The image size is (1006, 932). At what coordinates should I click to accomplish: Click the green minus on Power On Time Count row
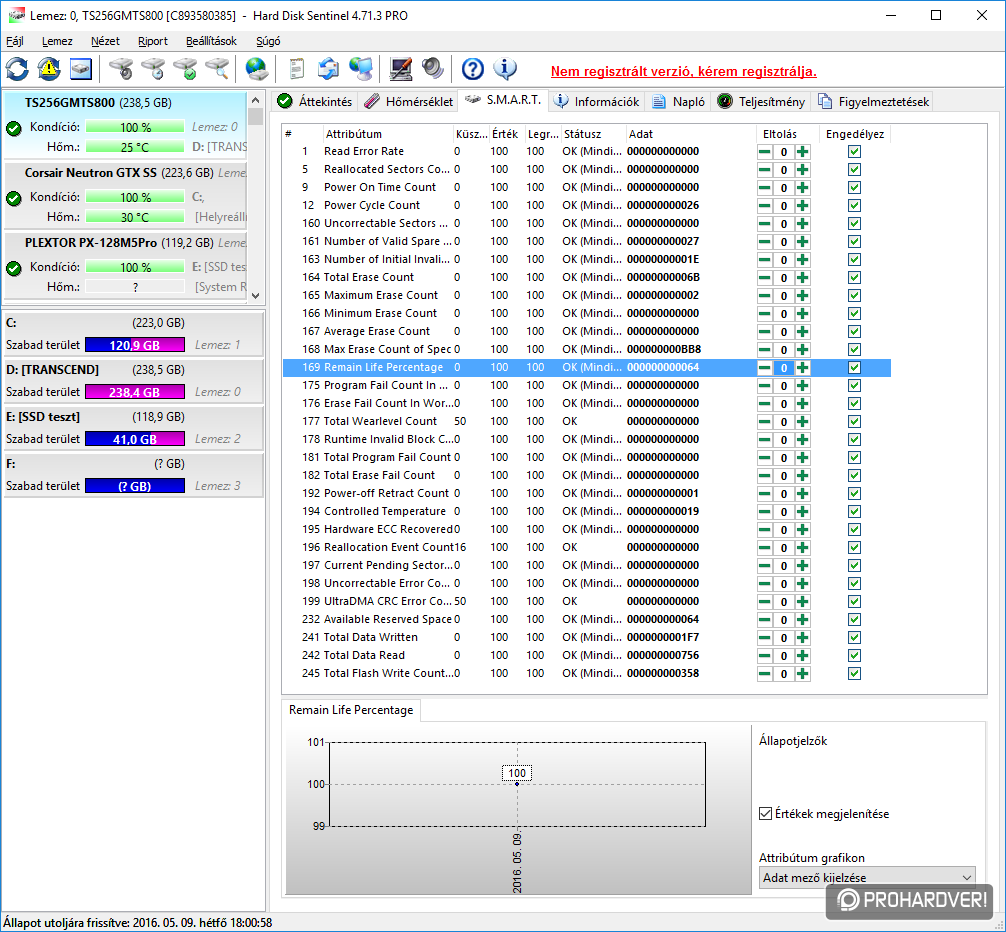[x=765, y=188]
